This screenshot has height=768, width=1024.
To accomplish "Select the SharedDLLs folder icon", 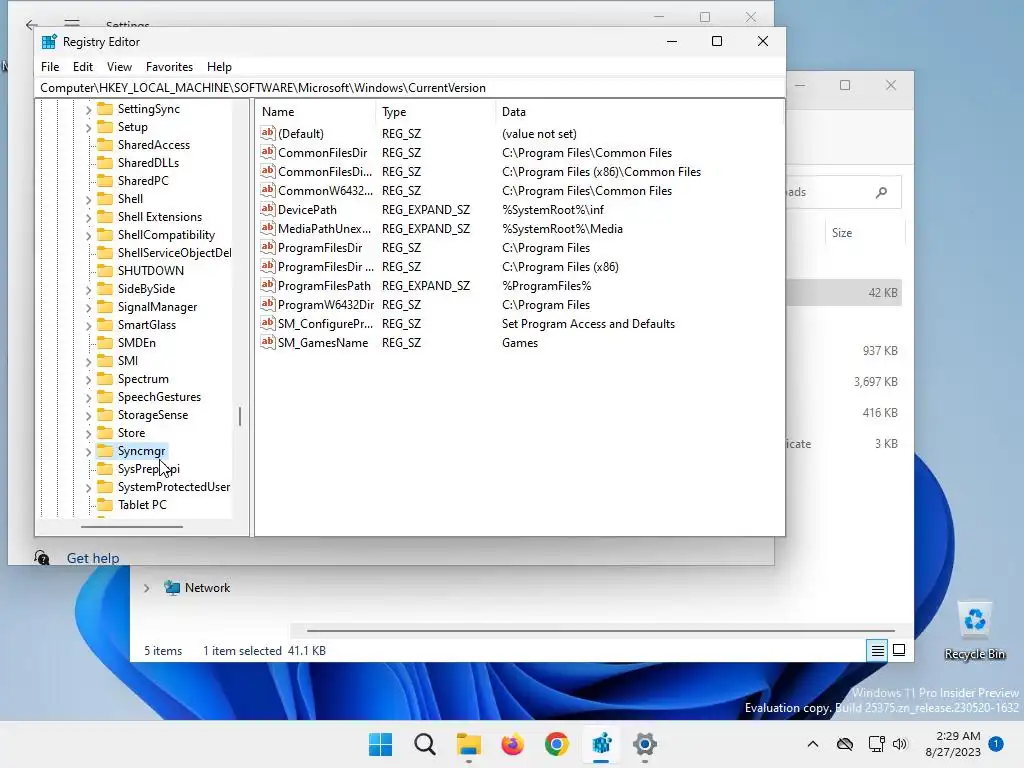I will pyautogui.click(x=104, y=163).
